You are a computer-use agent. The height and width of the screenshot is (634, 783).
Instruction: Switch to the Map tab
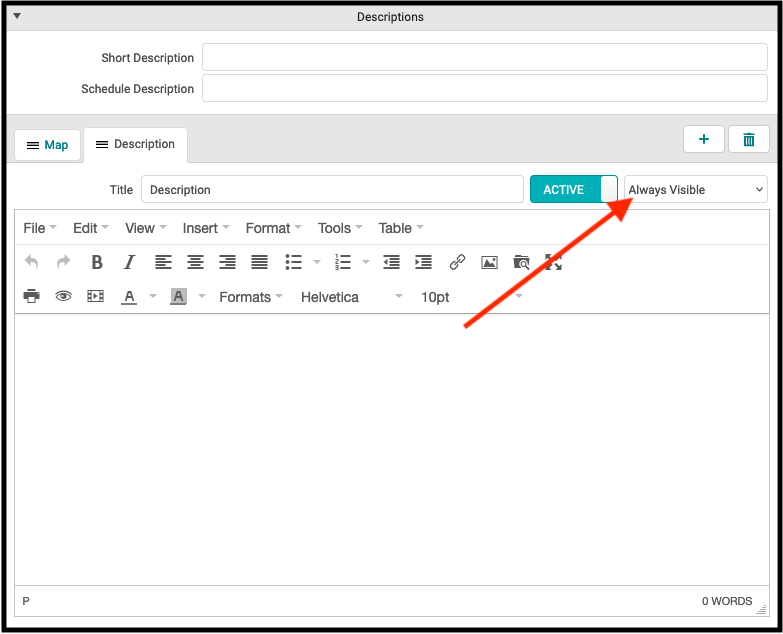pos(47,145)
